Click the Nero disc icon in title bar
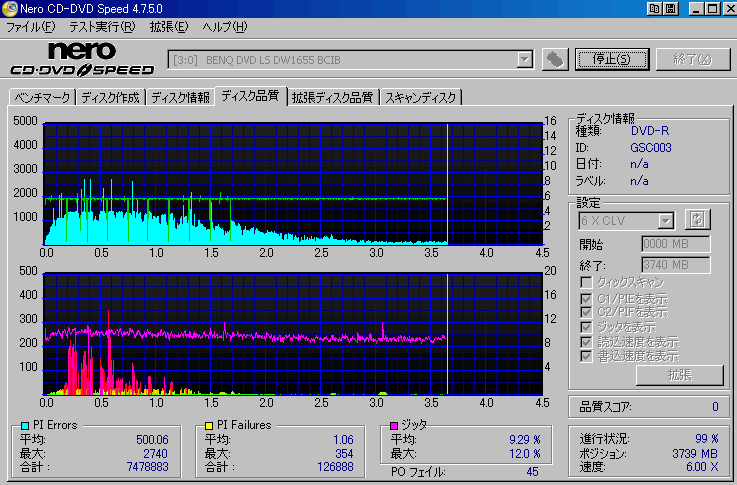Screen dimensions: 737x485 pos(9,8)
